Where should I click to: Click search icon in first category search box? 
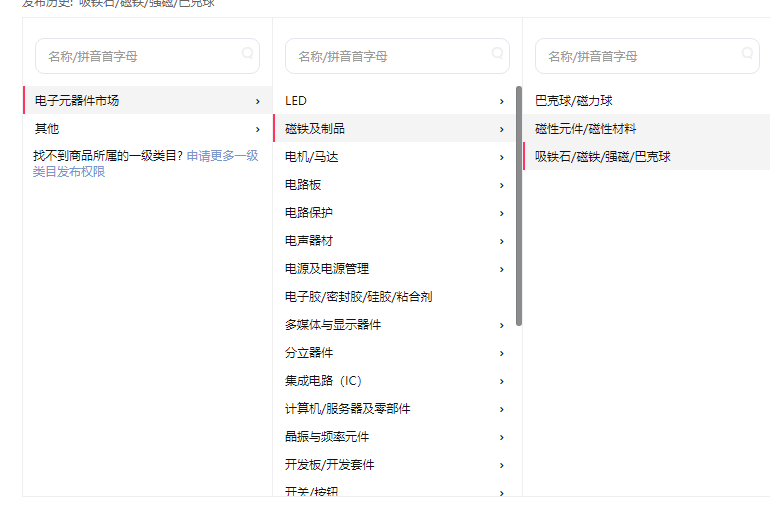[247, 54]
